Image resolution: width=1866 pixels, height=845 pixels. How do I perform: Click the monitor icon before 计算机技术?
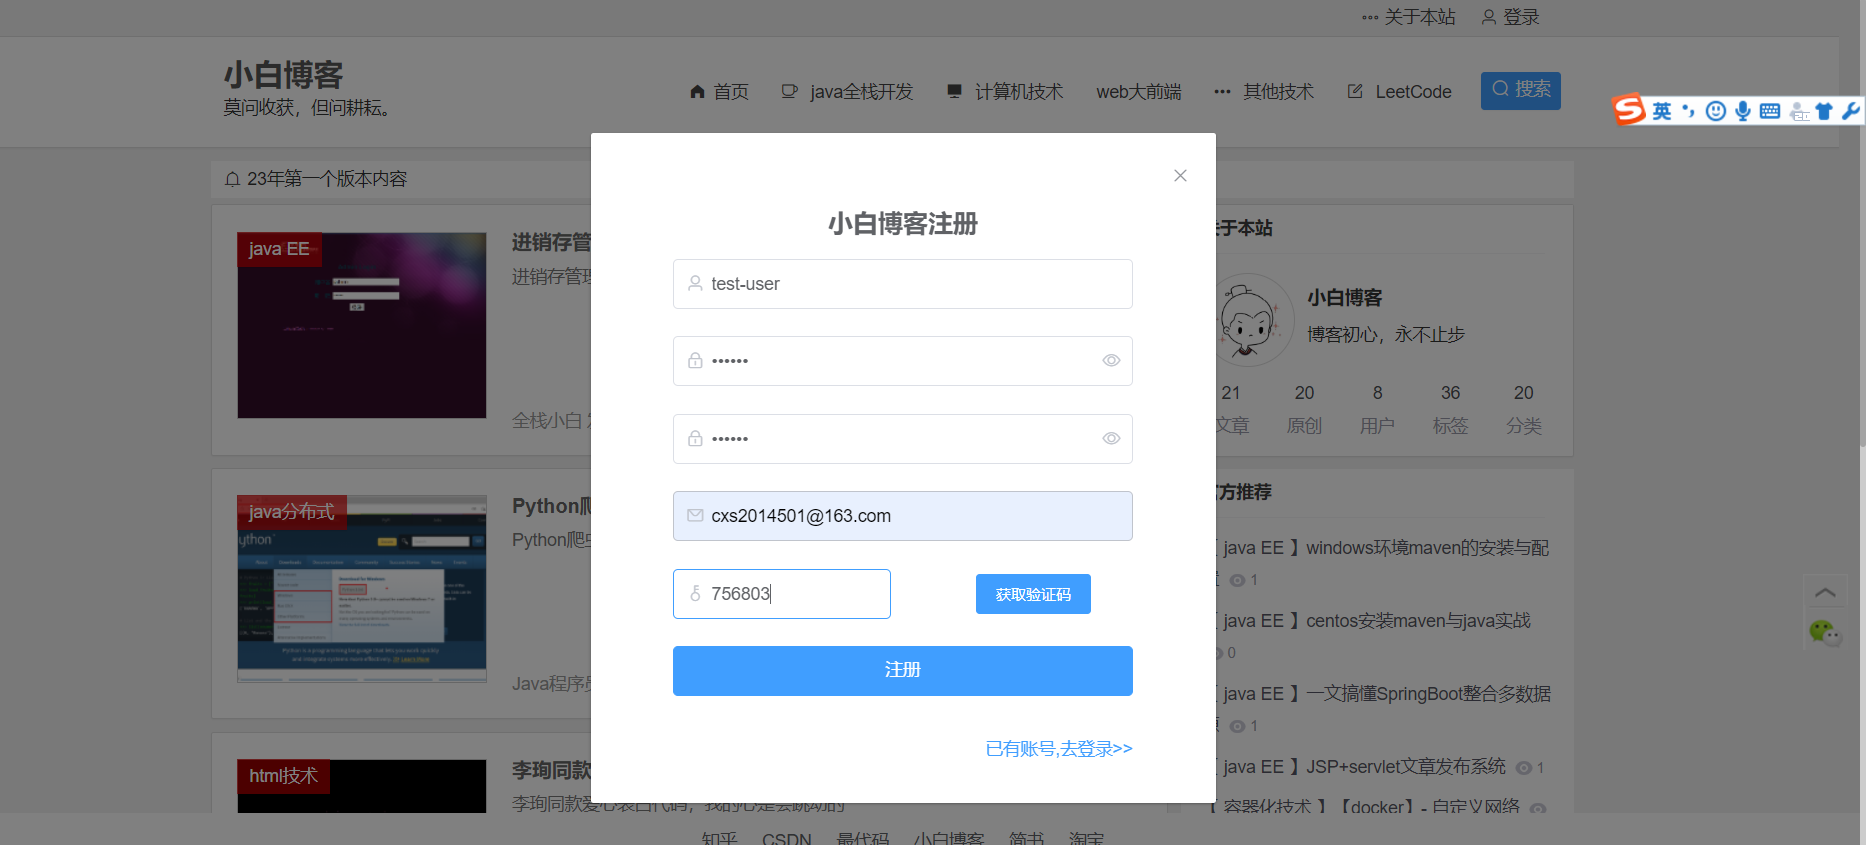point(955,91)
